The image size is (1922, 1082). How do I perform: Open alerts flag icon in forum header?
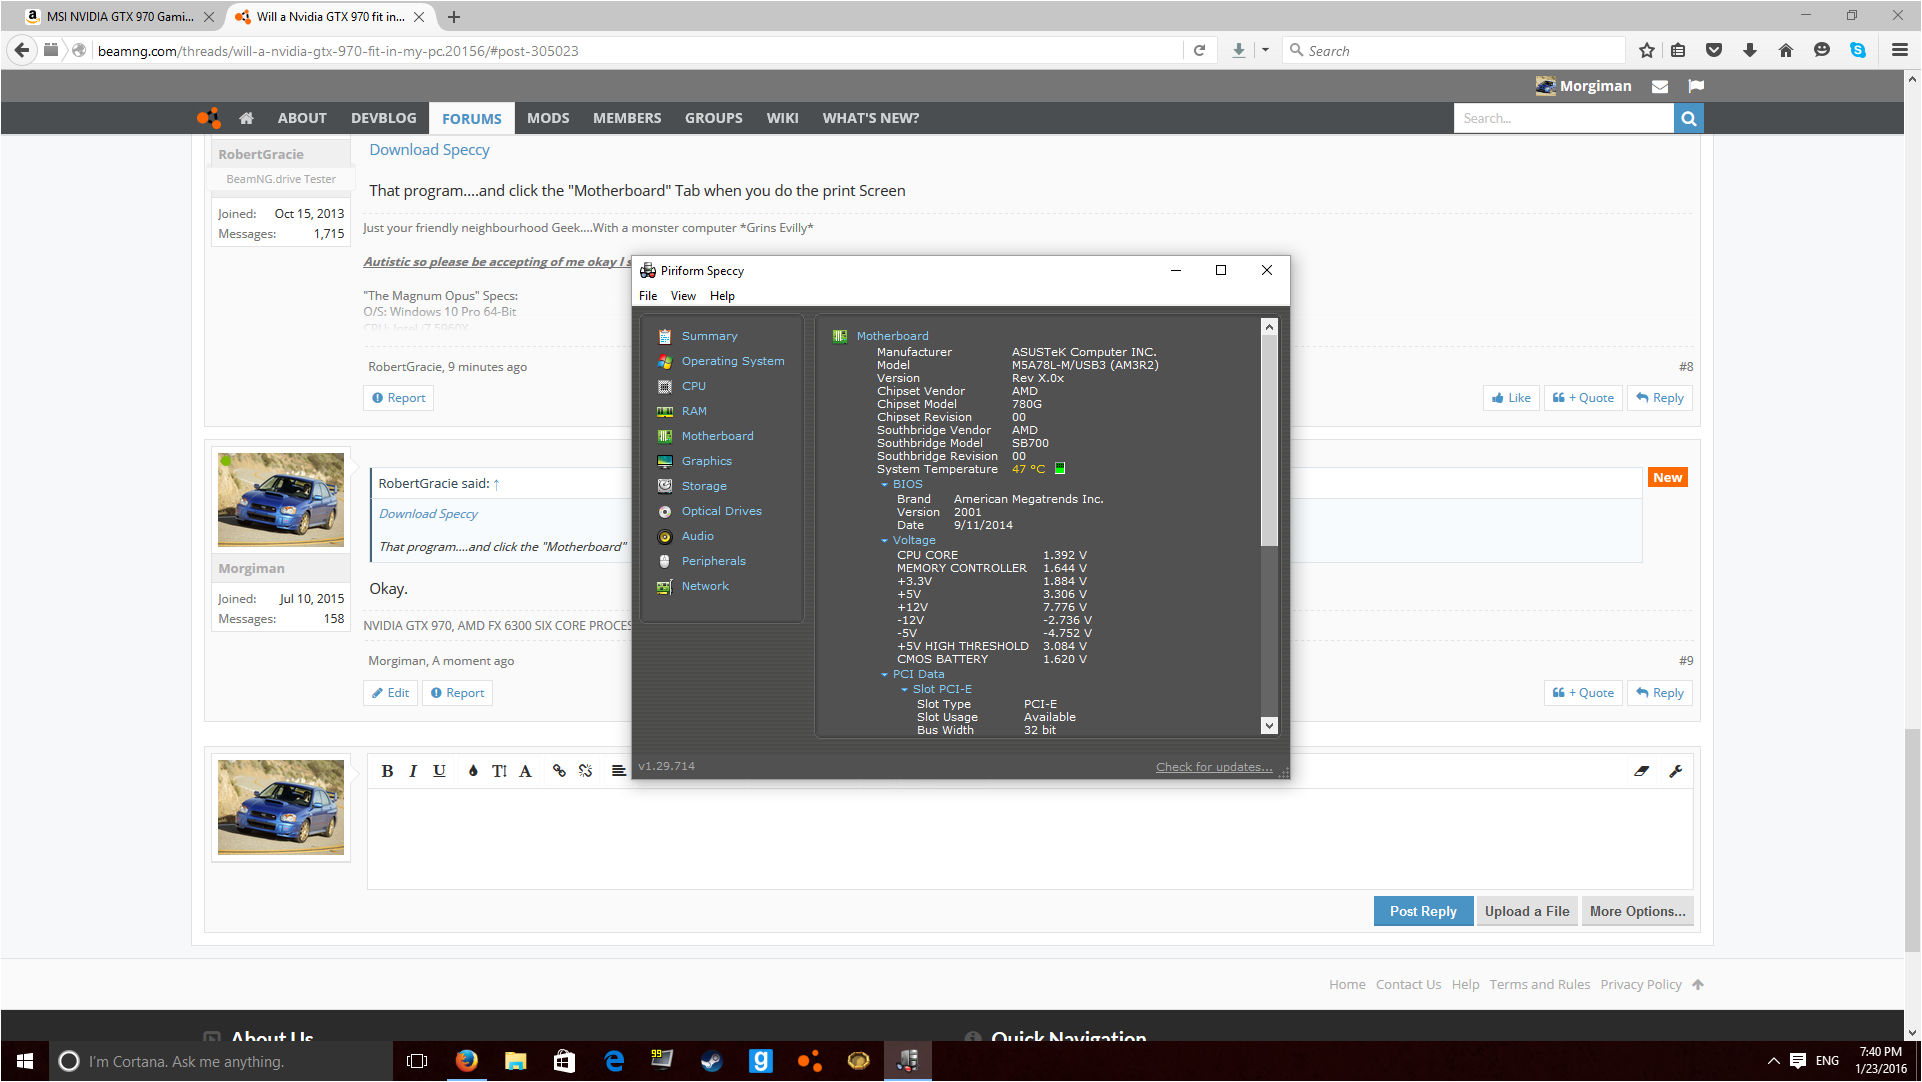tap(1696, 86)
